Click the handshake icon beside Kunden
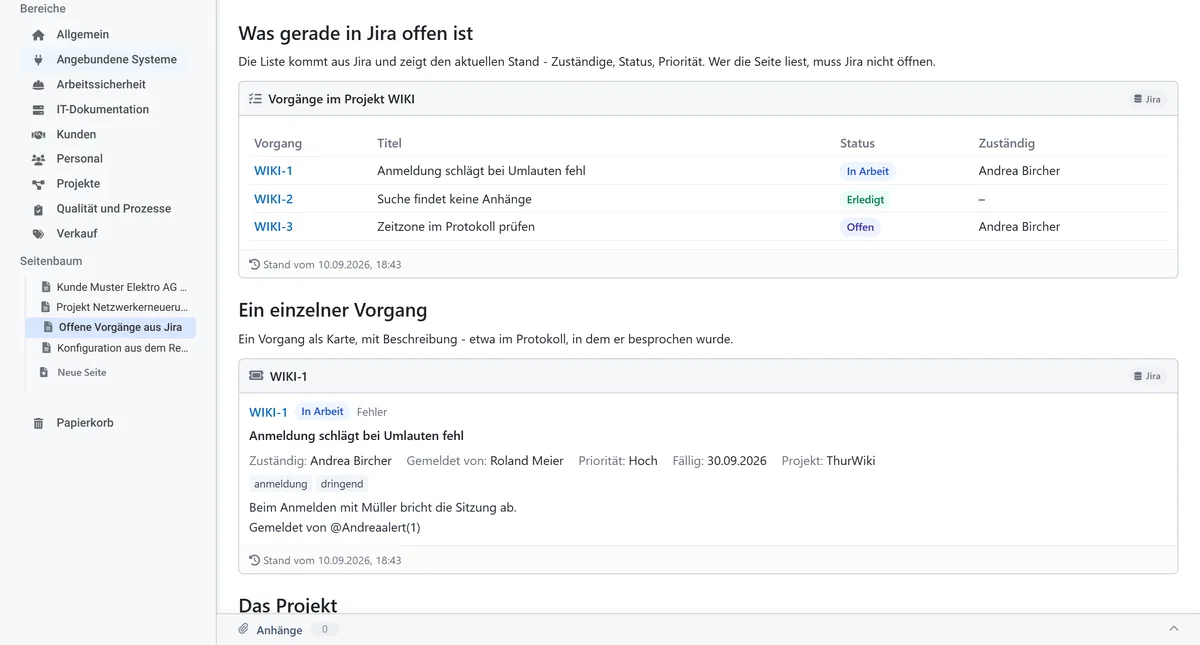The height and width of the screenshot is (645, 1200). pos(39,135)
